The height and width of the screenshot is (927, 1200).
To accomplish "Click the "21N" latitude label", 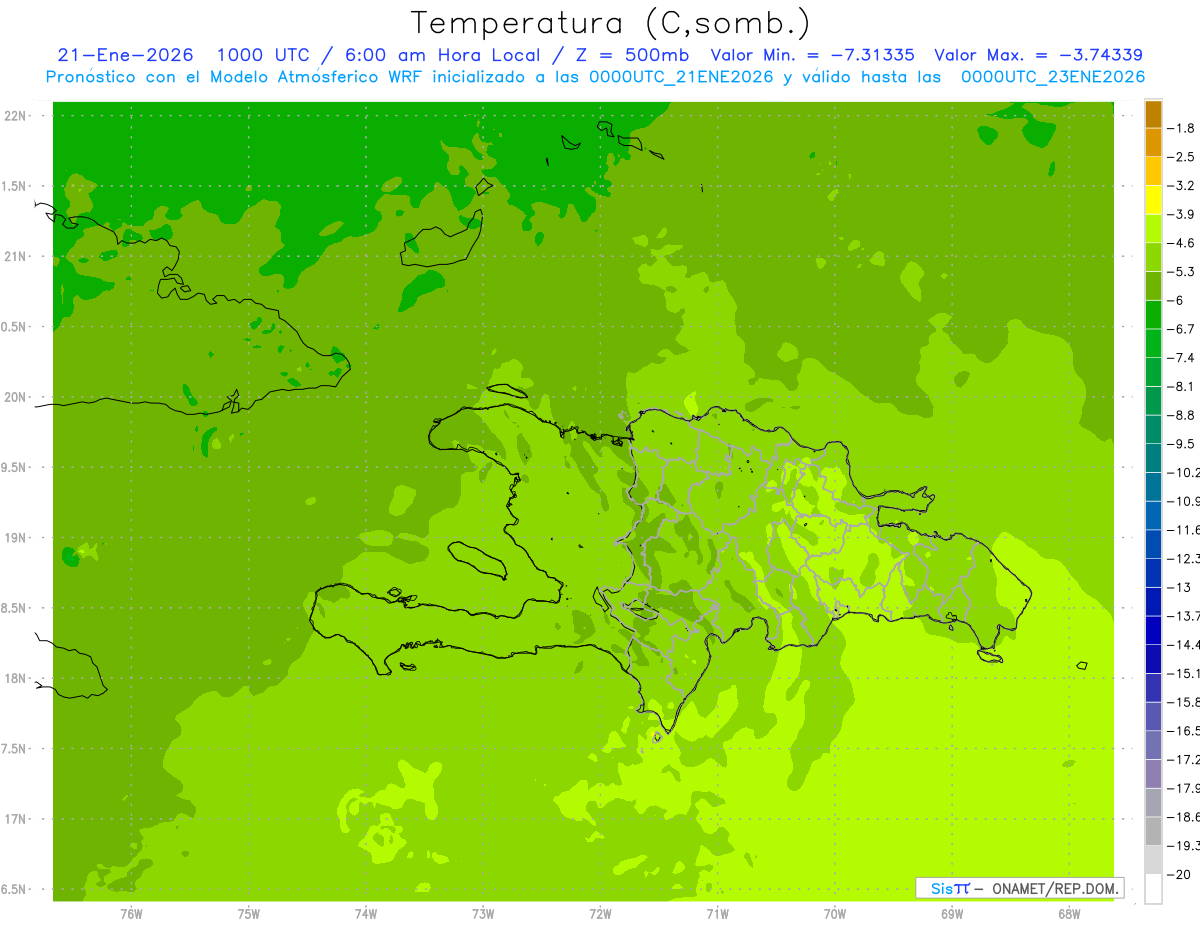I will pyautogui.click(x=15, y=257).
